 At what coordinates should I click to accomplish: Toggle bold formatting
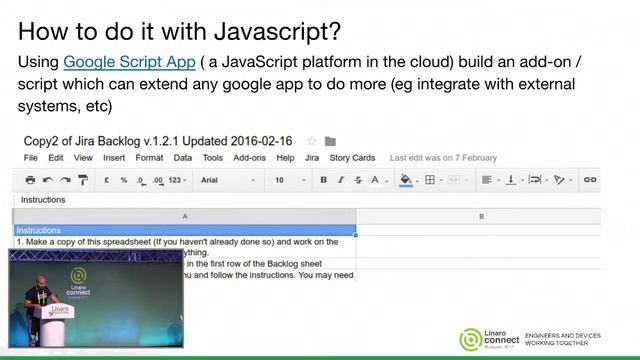click(x=323, y=180)
